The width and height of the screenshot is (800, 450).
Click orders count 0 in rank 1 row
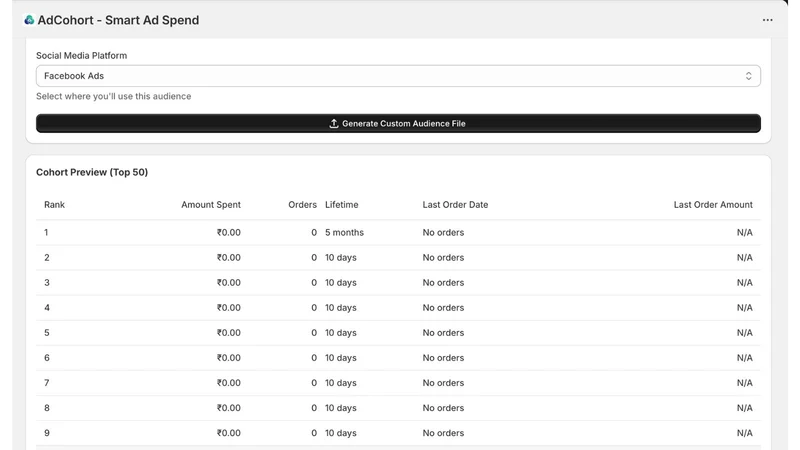point(314,233)
